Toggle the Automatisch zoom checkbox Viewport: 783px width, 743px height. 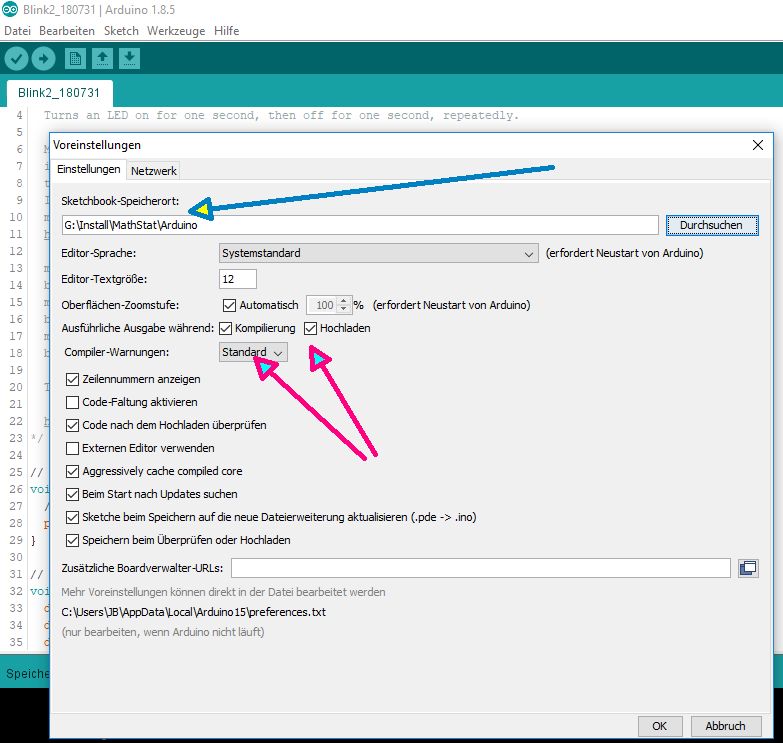tap(229, 305)
